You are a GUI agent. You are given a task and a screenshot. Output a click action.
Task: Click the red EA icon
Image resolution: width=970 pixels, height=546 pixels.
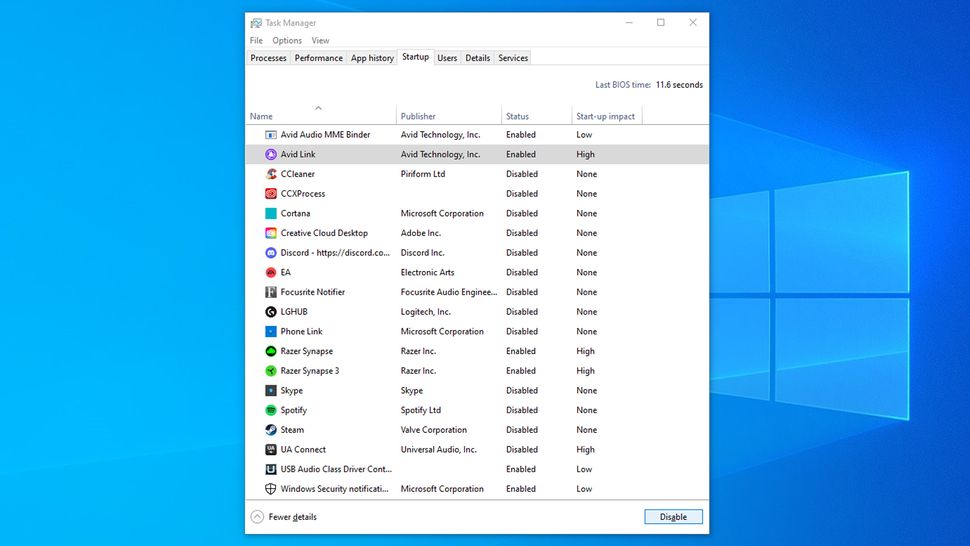tap(270, 272)
